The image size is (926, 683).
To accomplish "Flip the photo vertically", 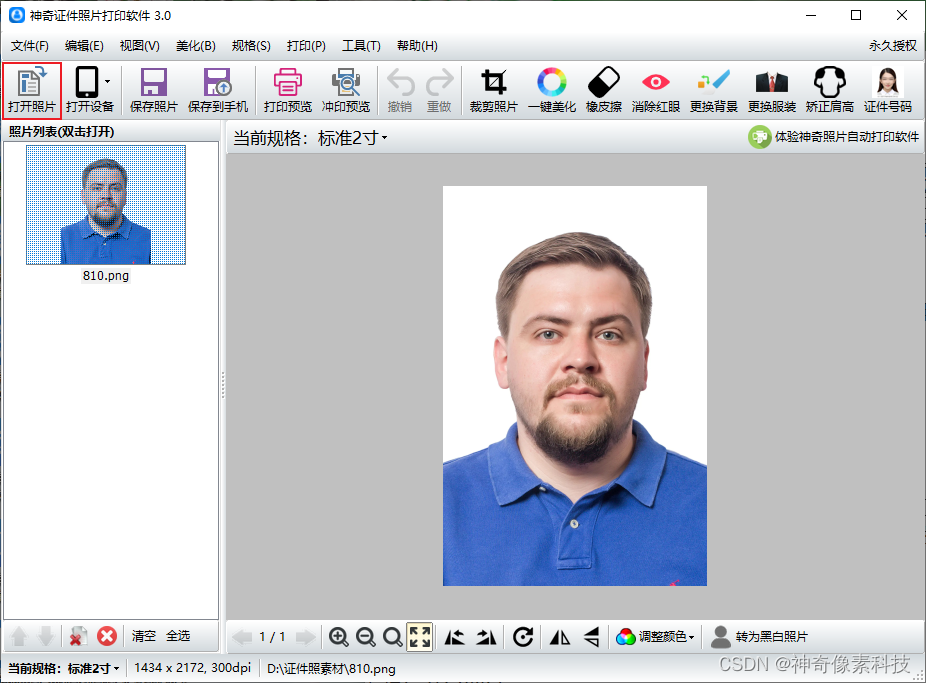I will click(x=592, y=637).
